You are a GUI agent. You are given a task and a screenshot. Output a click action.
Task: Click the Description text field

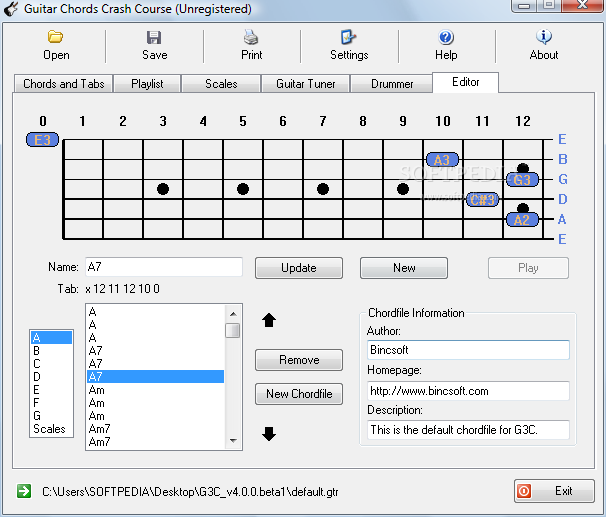468,430
